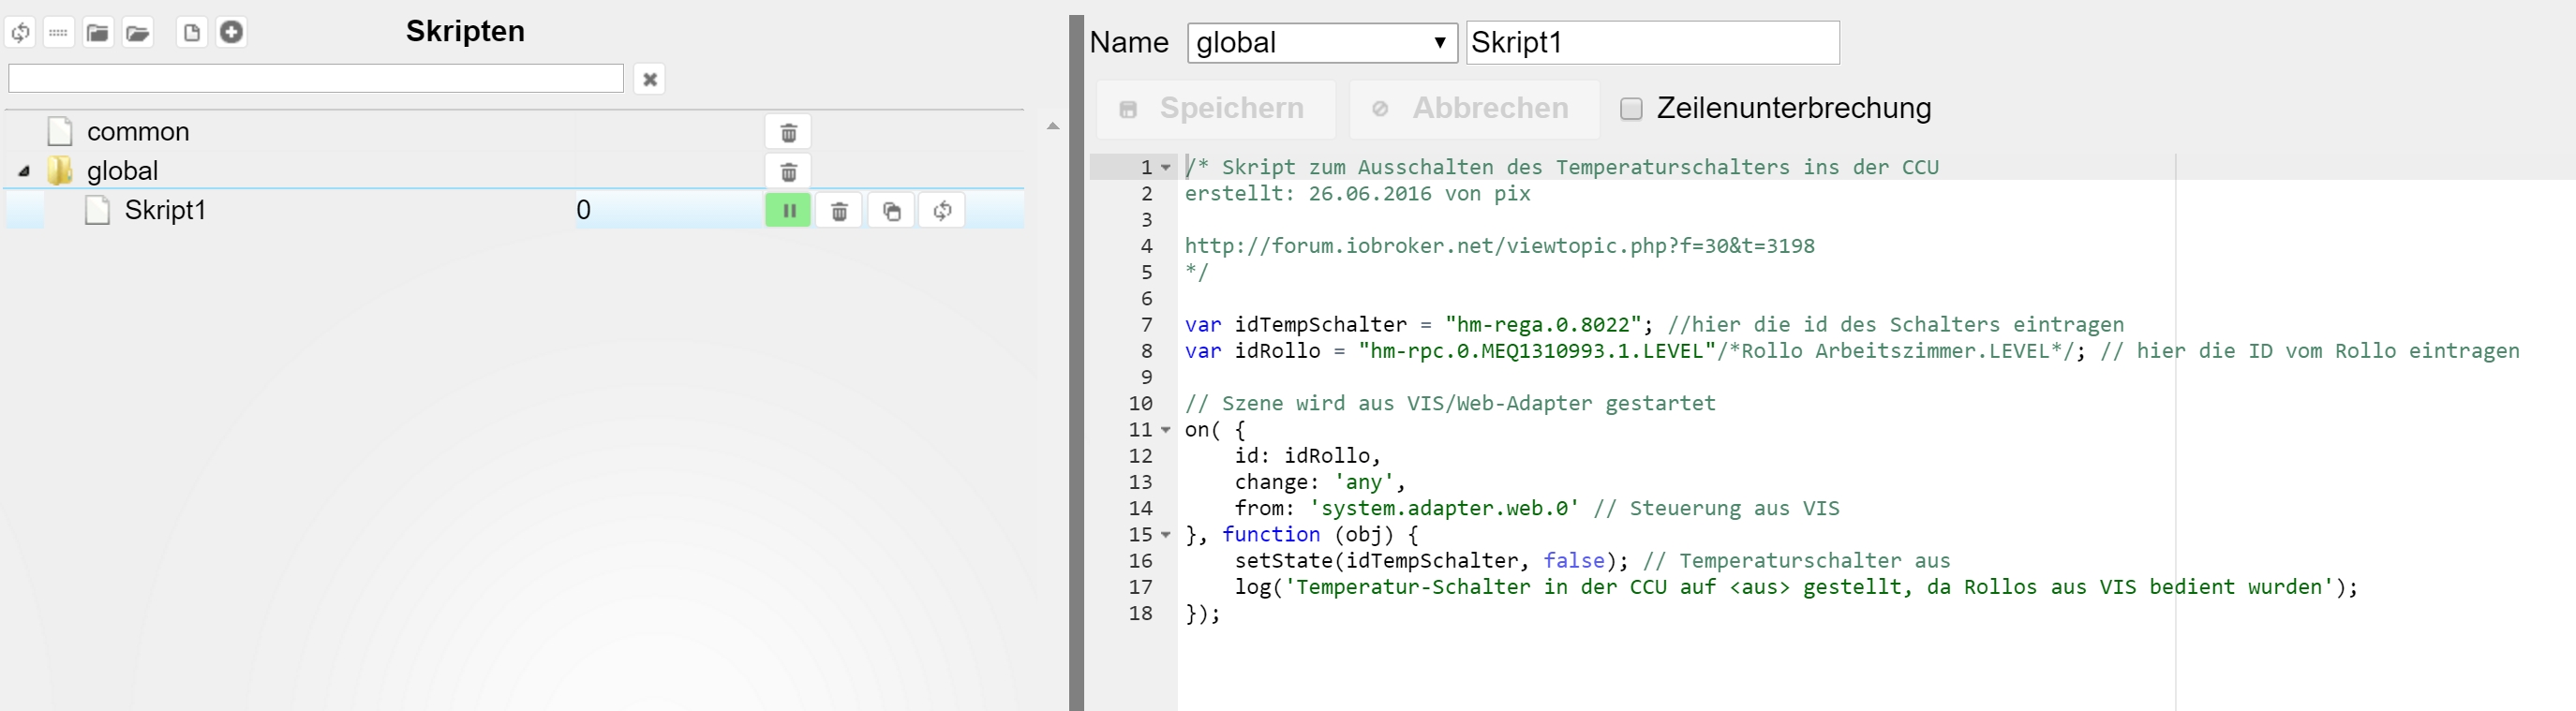Click the file icon next to common
The width and height of the screenshot is (2576, 711).
click(60, 131)
